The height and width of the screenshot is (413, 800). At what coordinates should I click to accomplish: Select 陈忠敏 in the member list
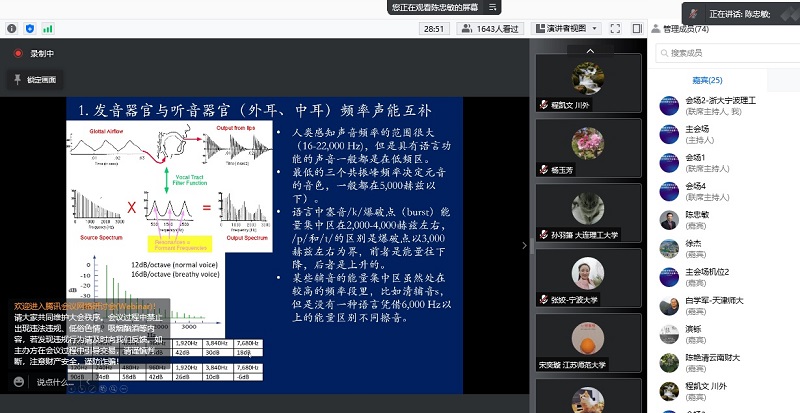(x=700, y=215)
